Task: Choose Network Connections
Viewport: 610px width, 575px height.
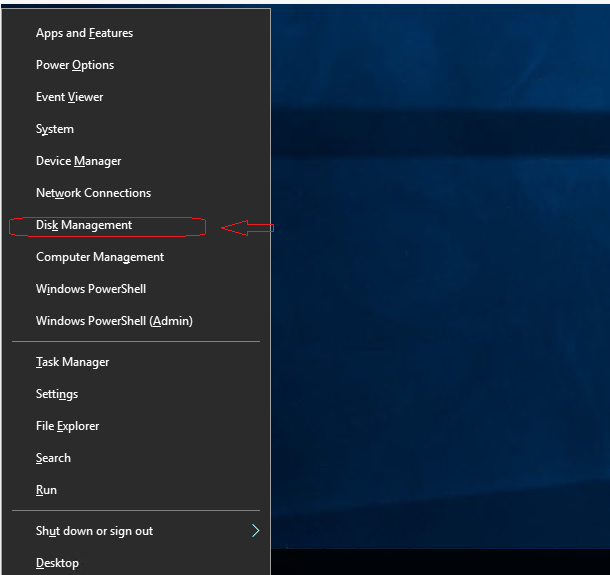Action: 136,193
